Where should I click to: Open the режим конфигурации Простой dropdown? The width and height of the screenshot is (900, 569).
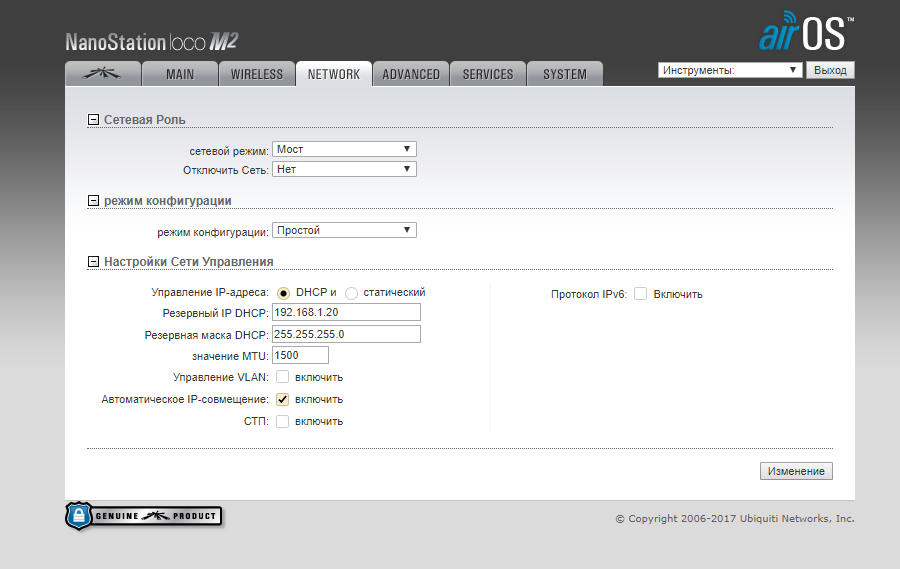pos(344,230)
